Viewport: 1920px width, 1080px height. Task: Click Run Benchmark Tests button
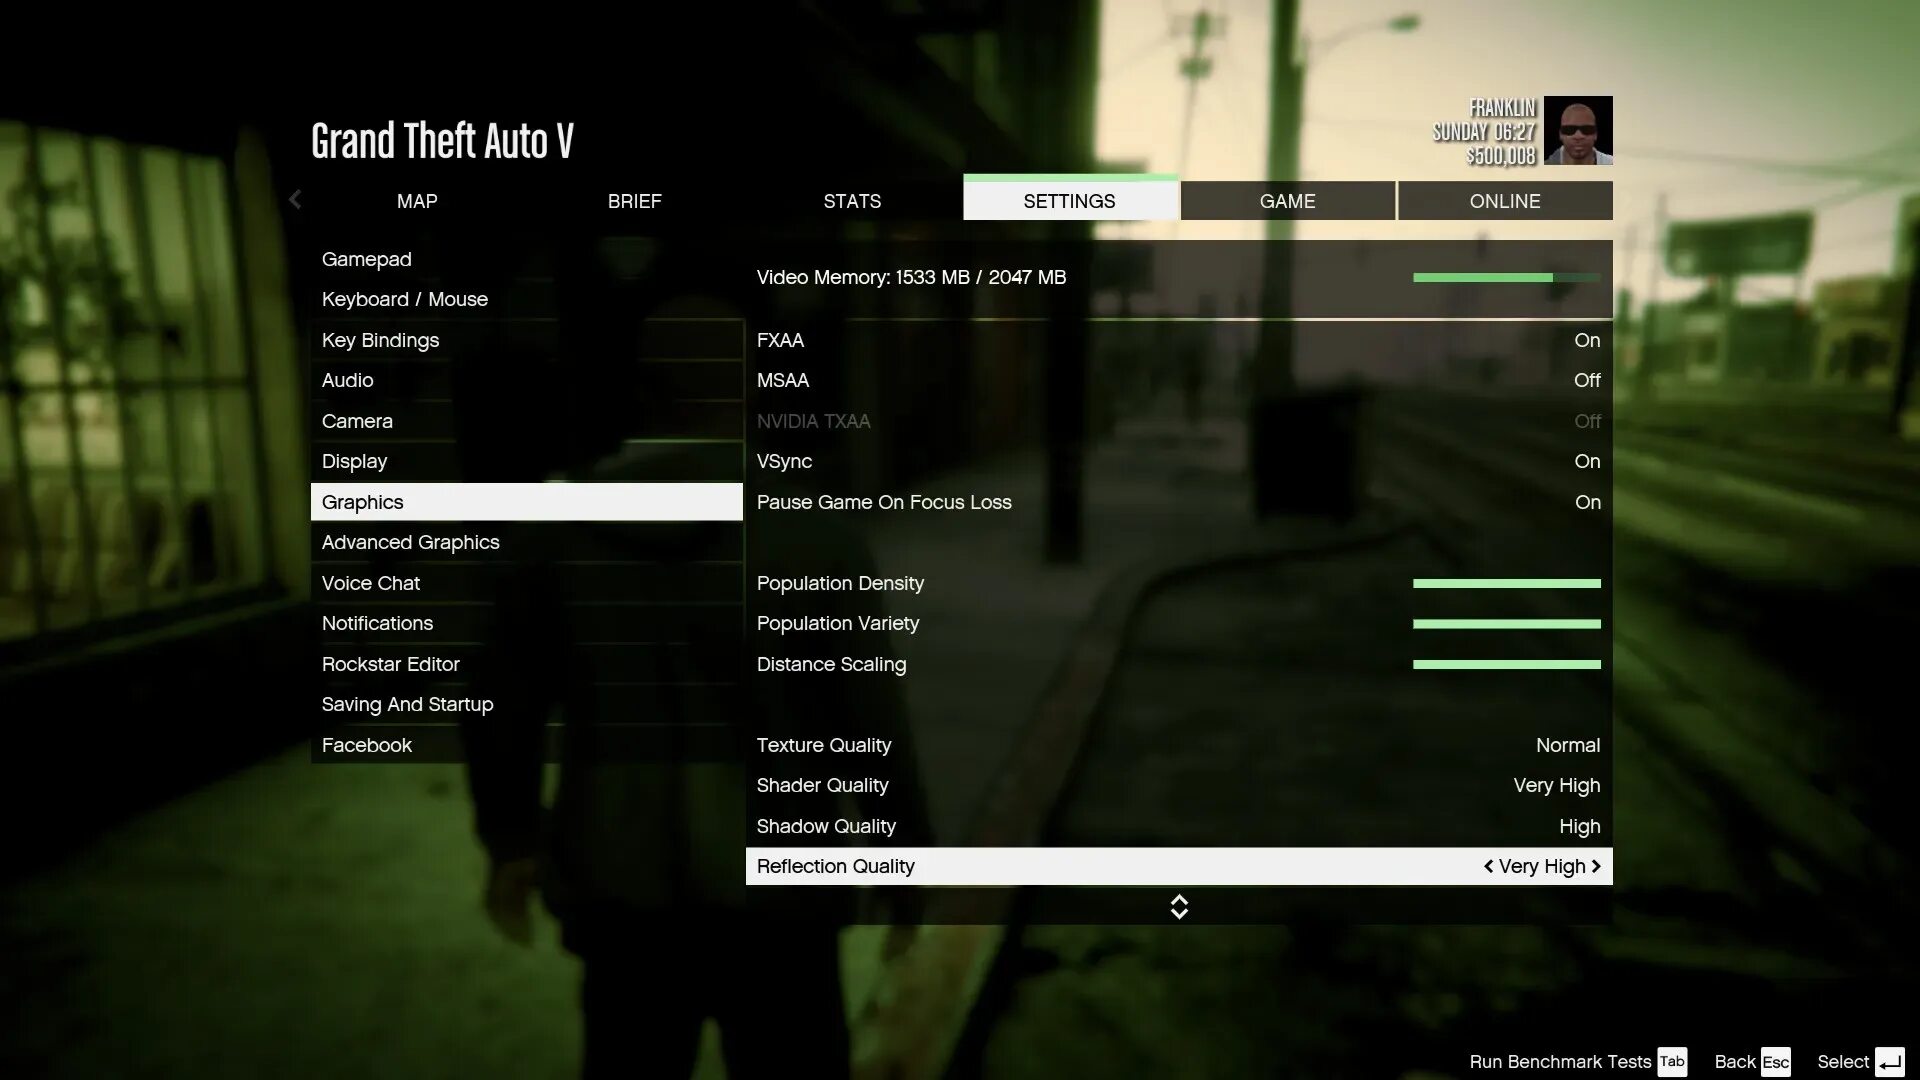click(1561, 1060)
